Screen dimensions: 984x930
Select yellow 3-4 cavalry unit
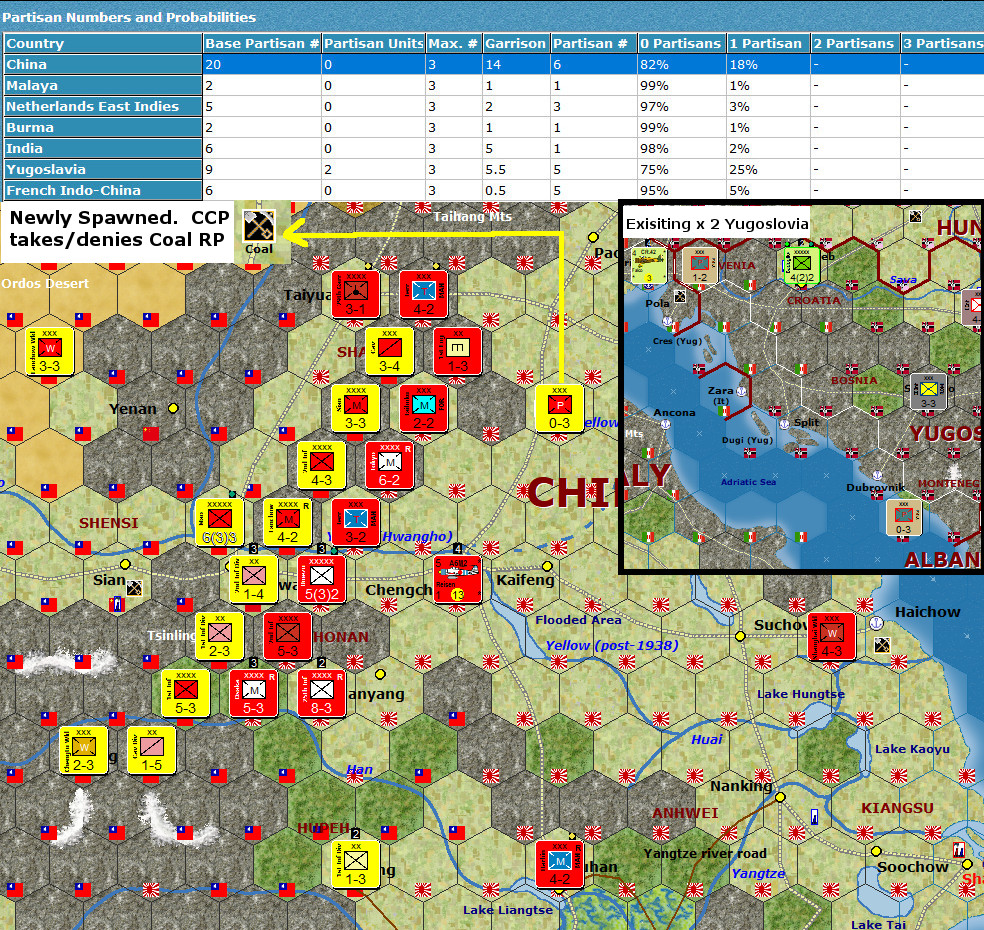point(389,351)
